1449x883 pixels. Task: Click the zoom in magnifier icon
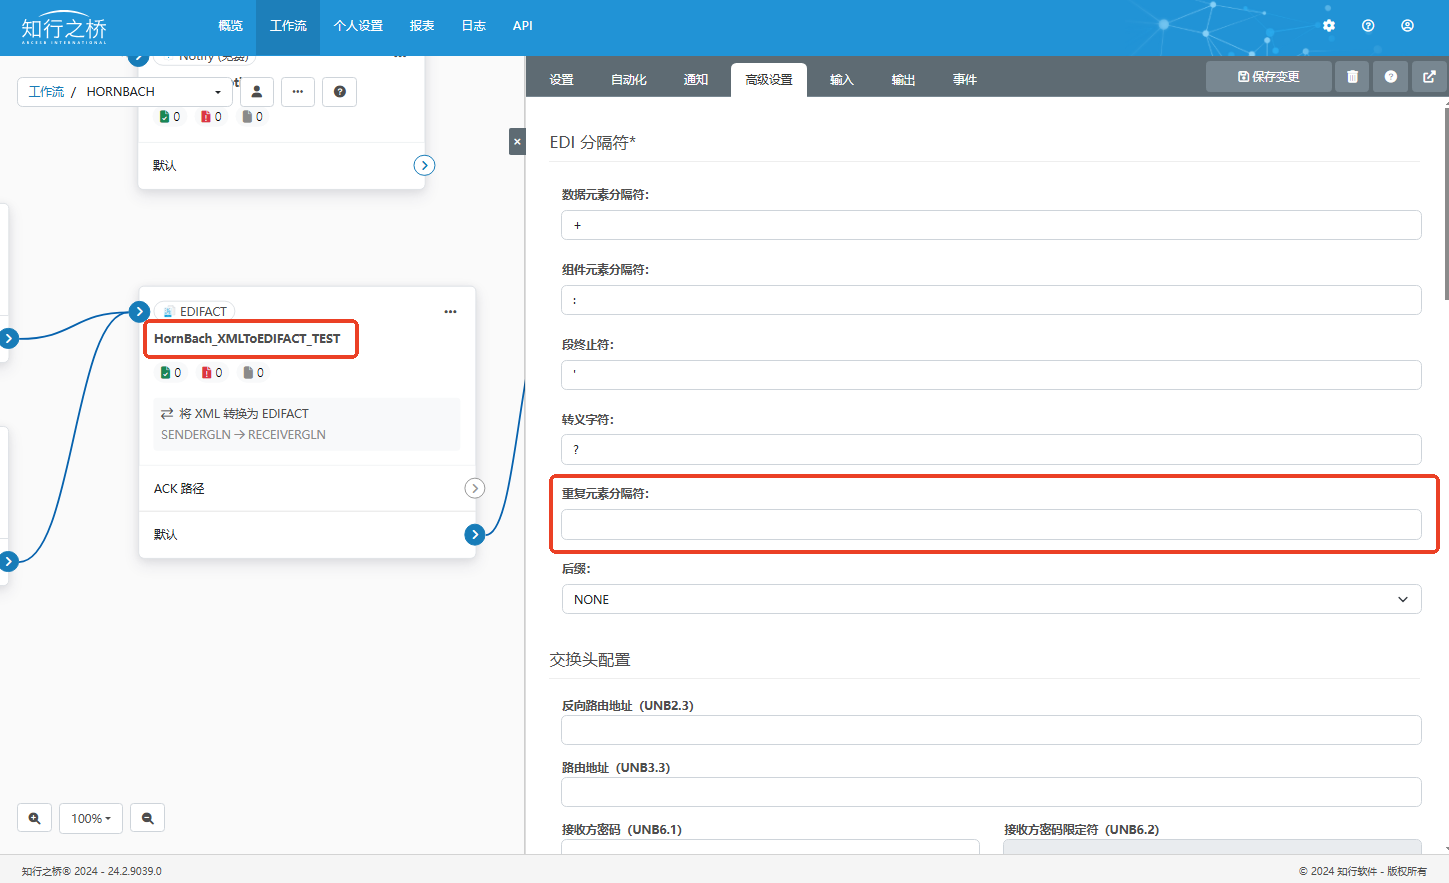pos(34,818)
